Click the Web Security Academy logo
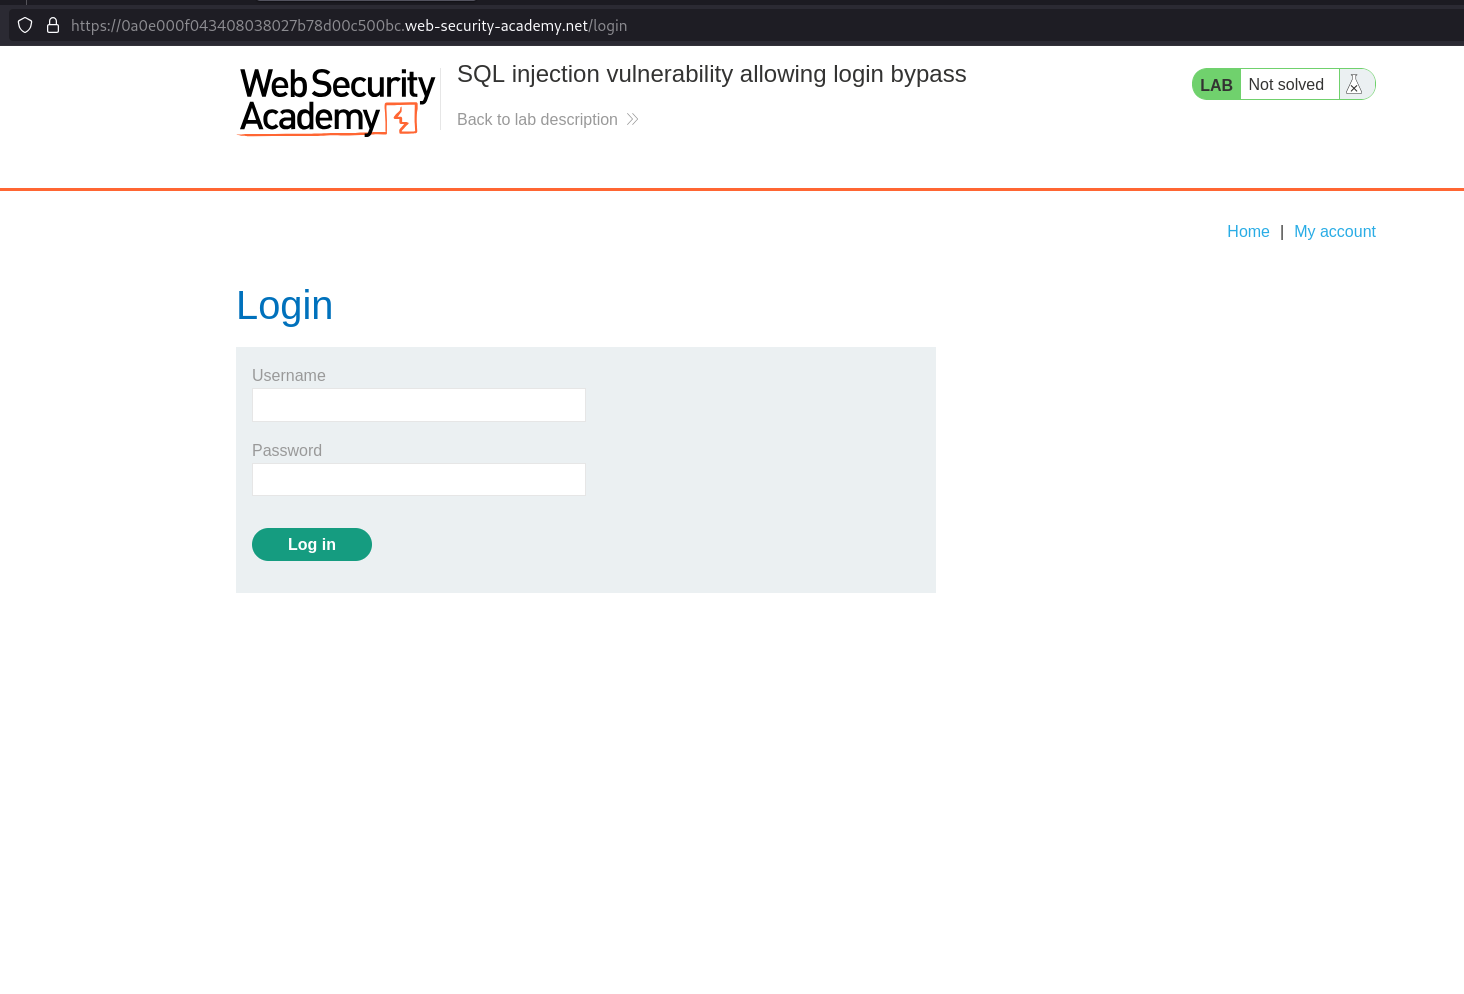This screenshot has width=1464, height=994. coord(336,101)
